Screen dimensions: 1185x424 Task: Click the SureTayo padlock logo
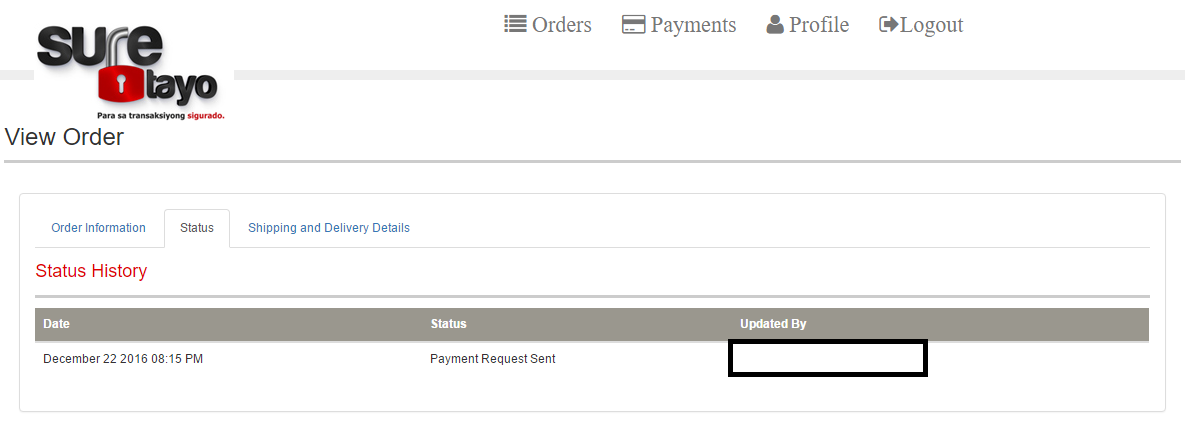click(x=128, y=72)
